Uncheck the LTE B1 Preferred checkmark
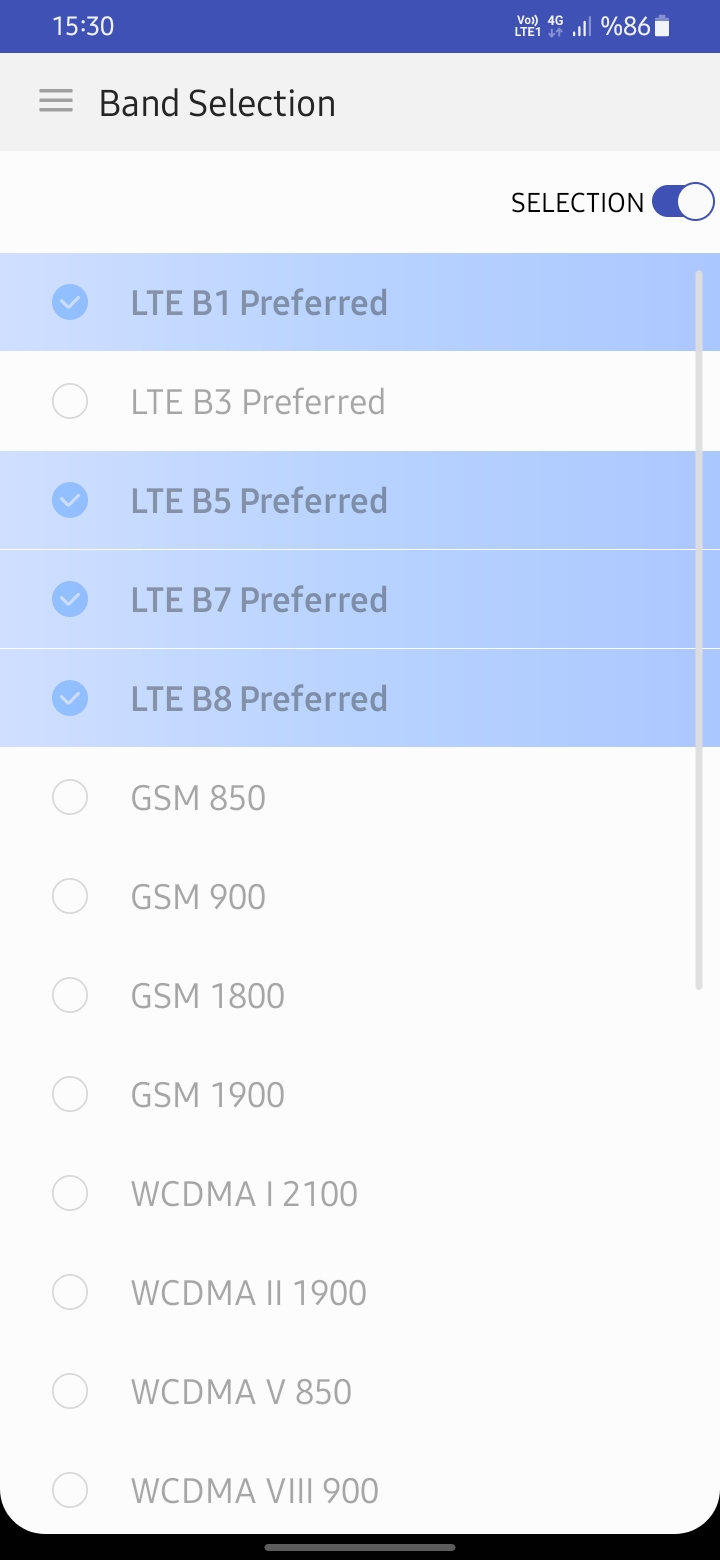This screenshot has height=1560, width=720. click(70, 302)
